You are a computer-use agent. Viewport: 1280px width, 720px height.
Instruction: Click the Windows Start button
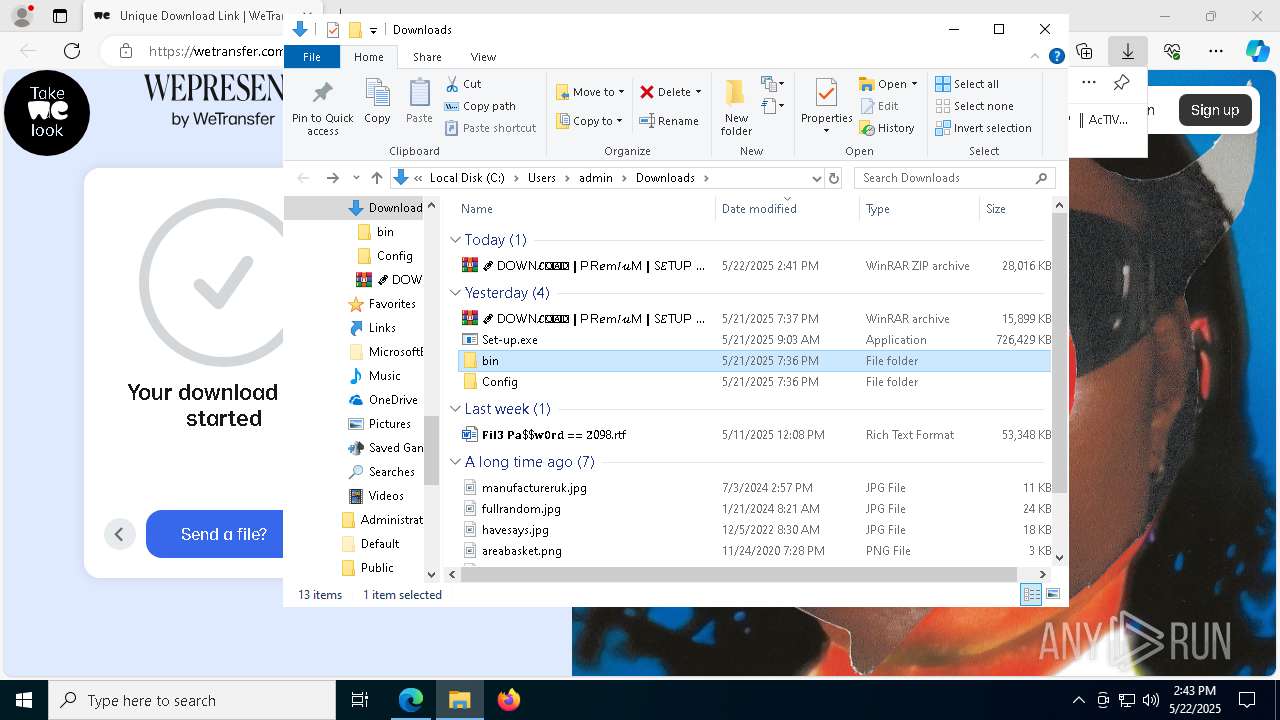(x=24, y=700)
